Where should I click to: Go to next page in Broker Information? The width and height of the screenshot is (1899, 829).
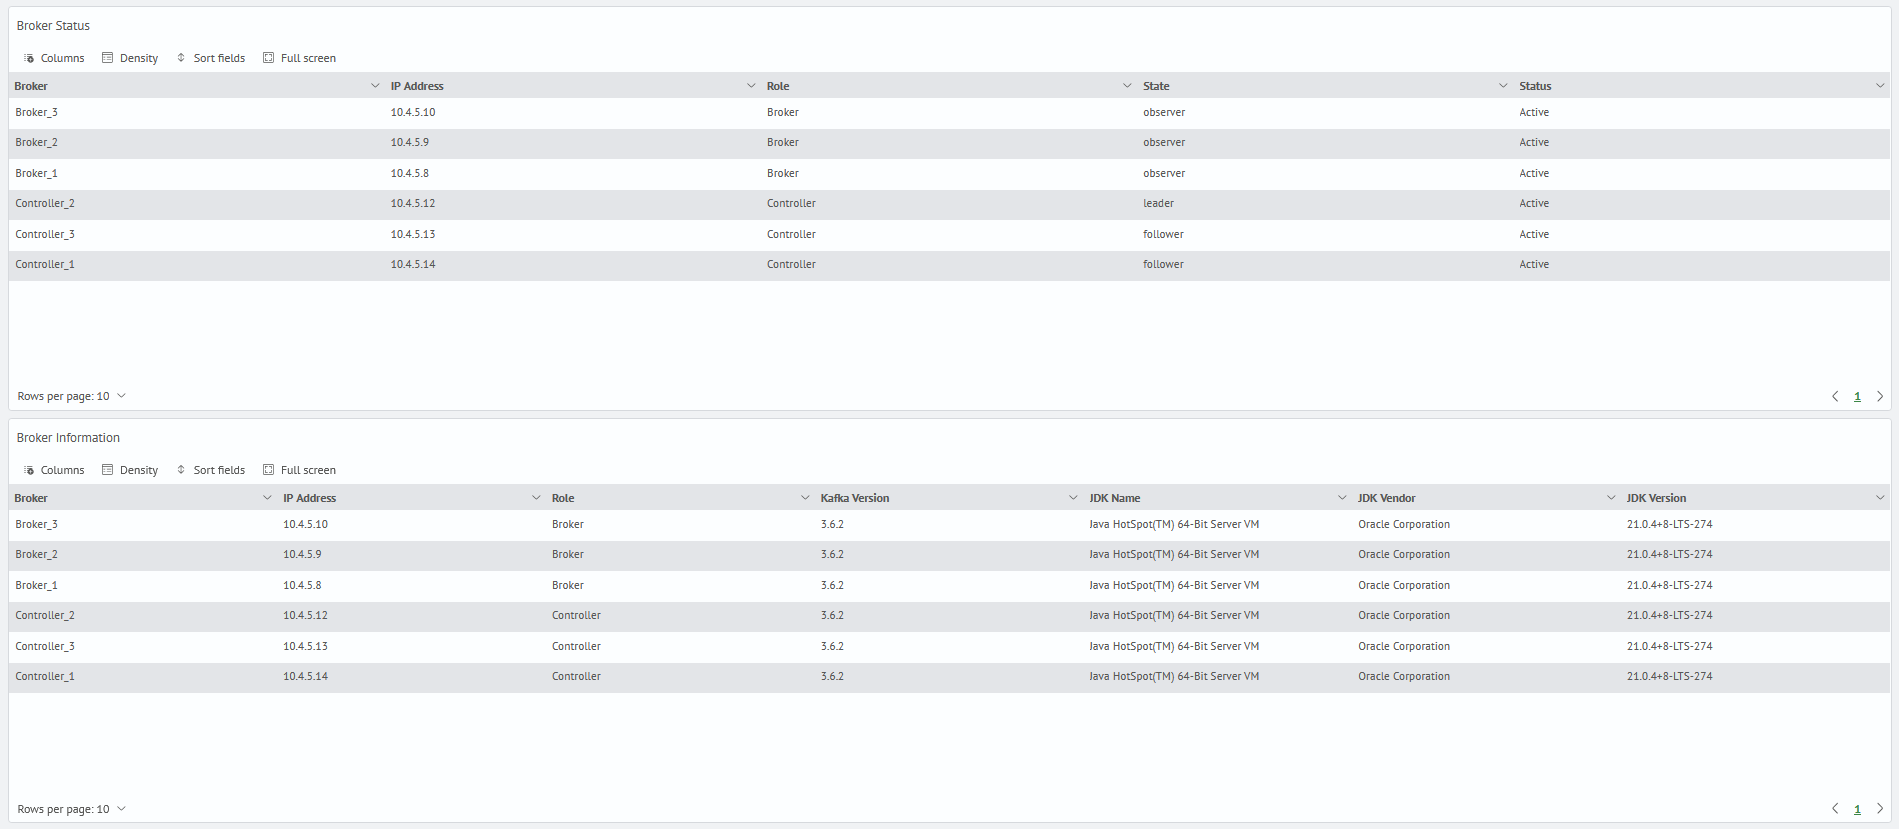point(1880,808)
